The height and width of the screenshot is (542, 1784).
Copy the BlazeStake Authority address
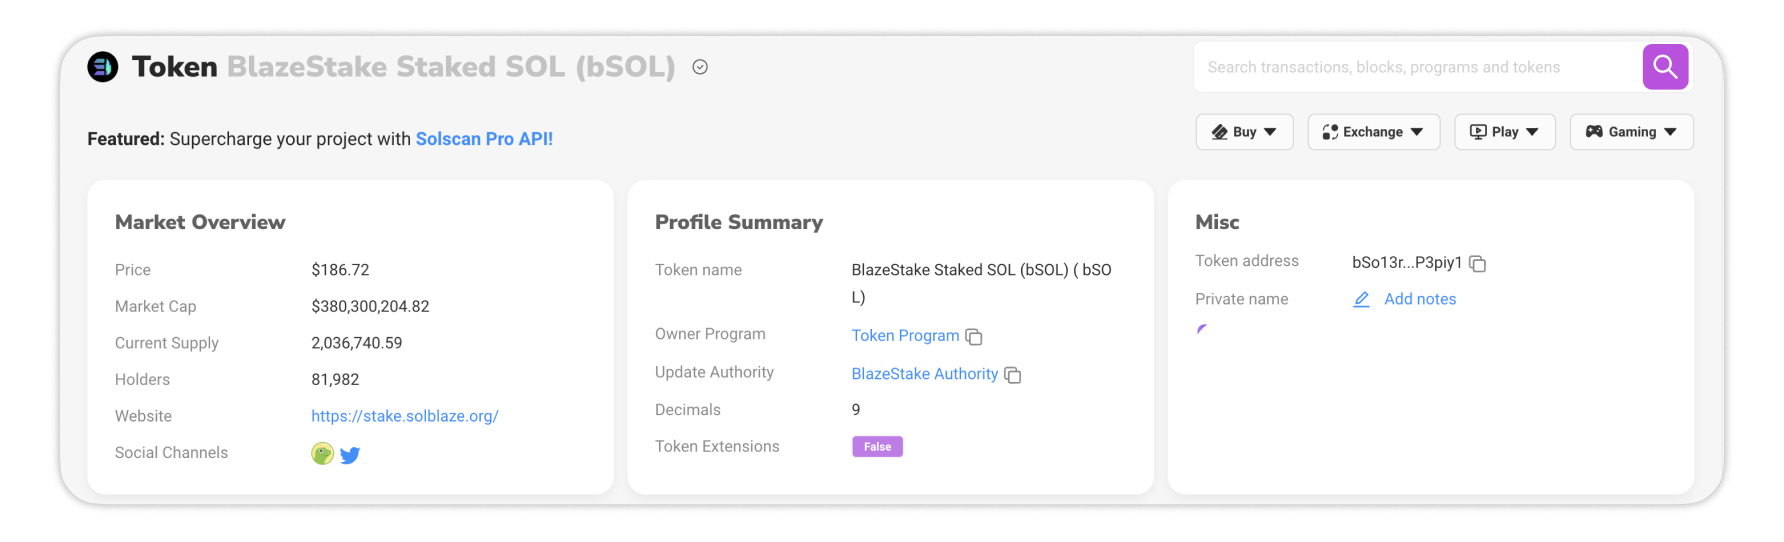[1012, 375]
